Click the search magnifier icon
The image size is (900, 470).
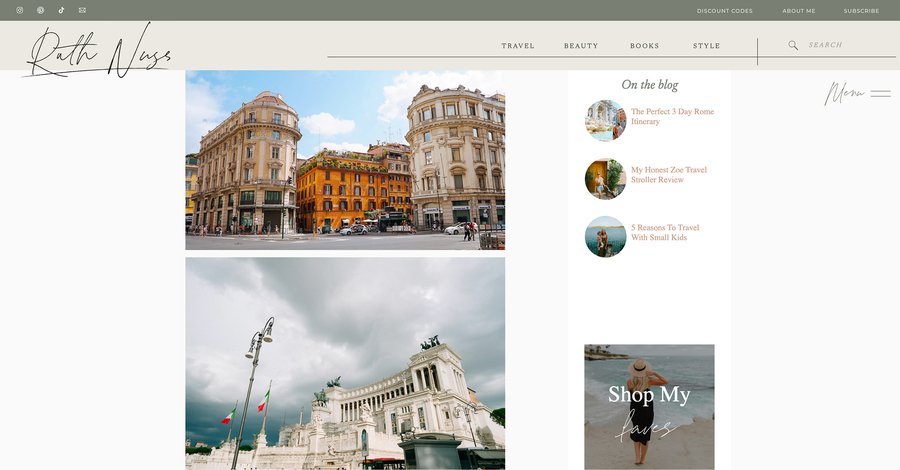793,45
